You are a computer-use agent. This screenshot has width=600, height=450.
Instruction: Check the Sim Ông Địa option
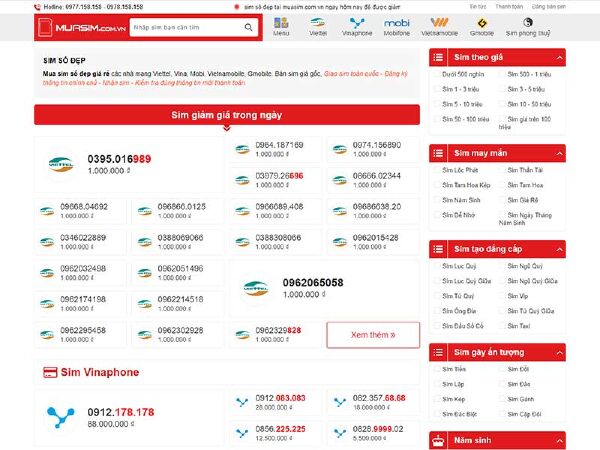[x=437, y=311]
